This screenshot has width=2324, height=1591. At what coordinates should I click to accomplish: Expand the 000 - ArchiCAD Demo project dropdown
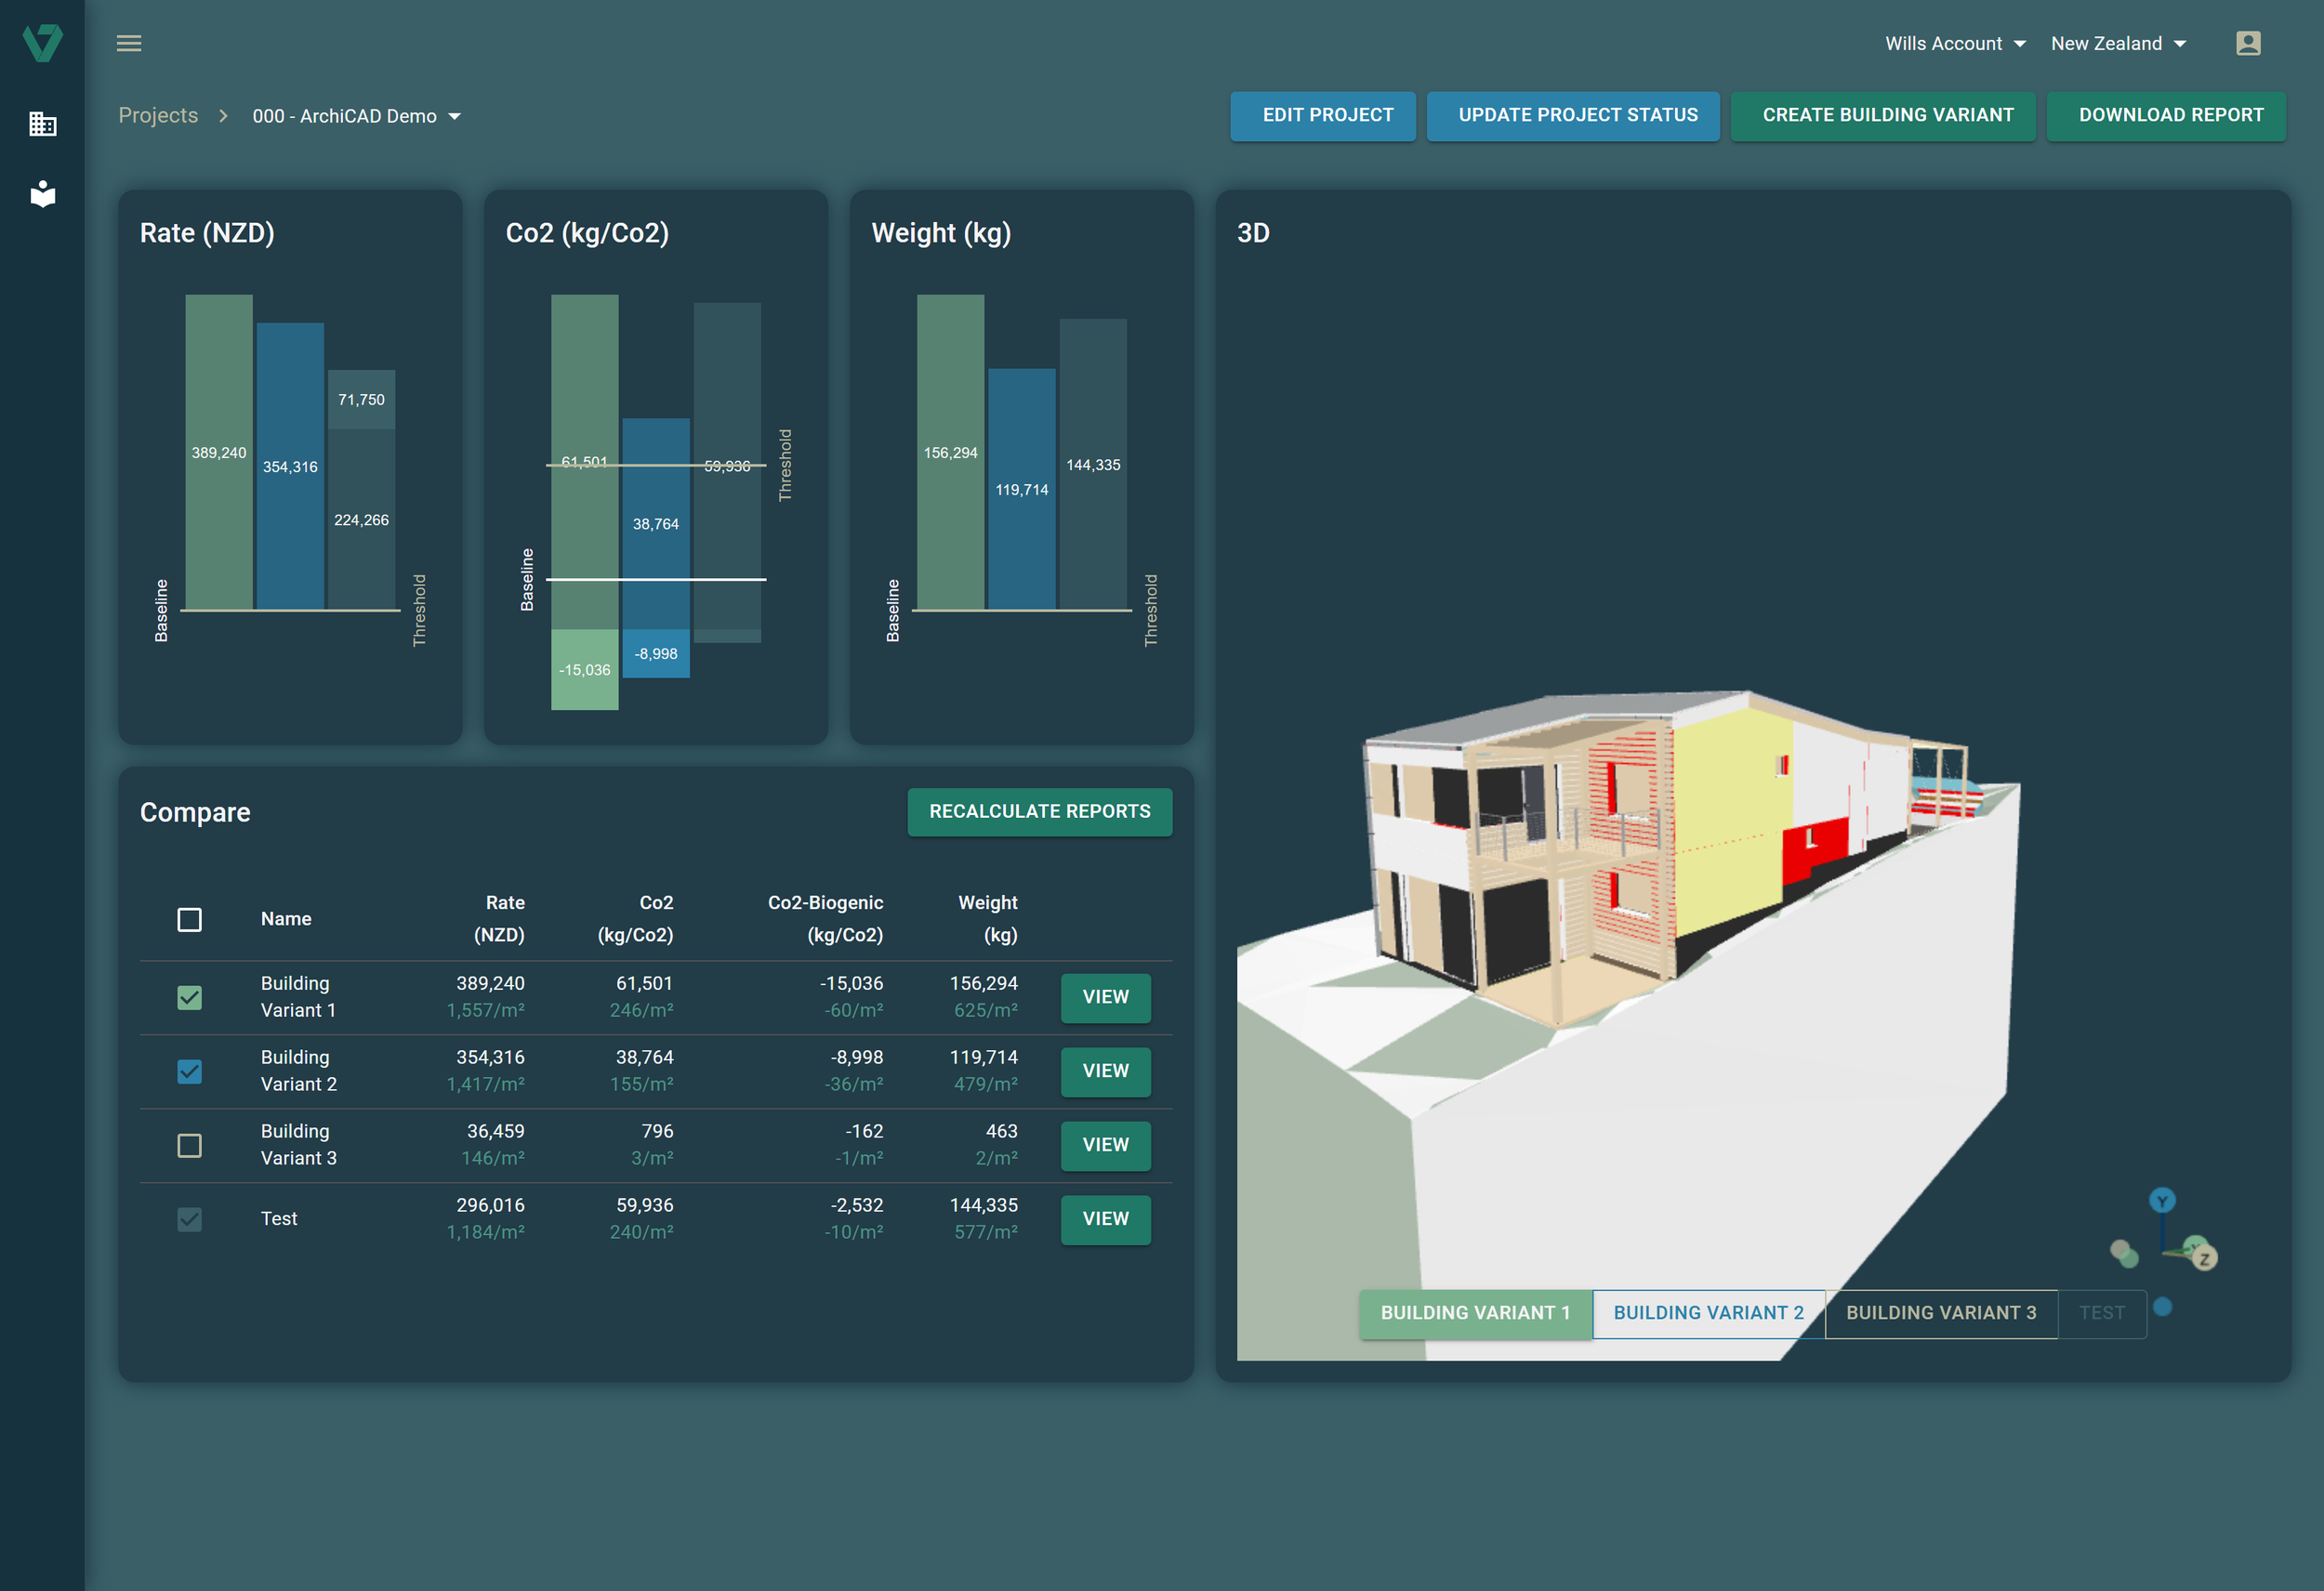tap(356, 116)
